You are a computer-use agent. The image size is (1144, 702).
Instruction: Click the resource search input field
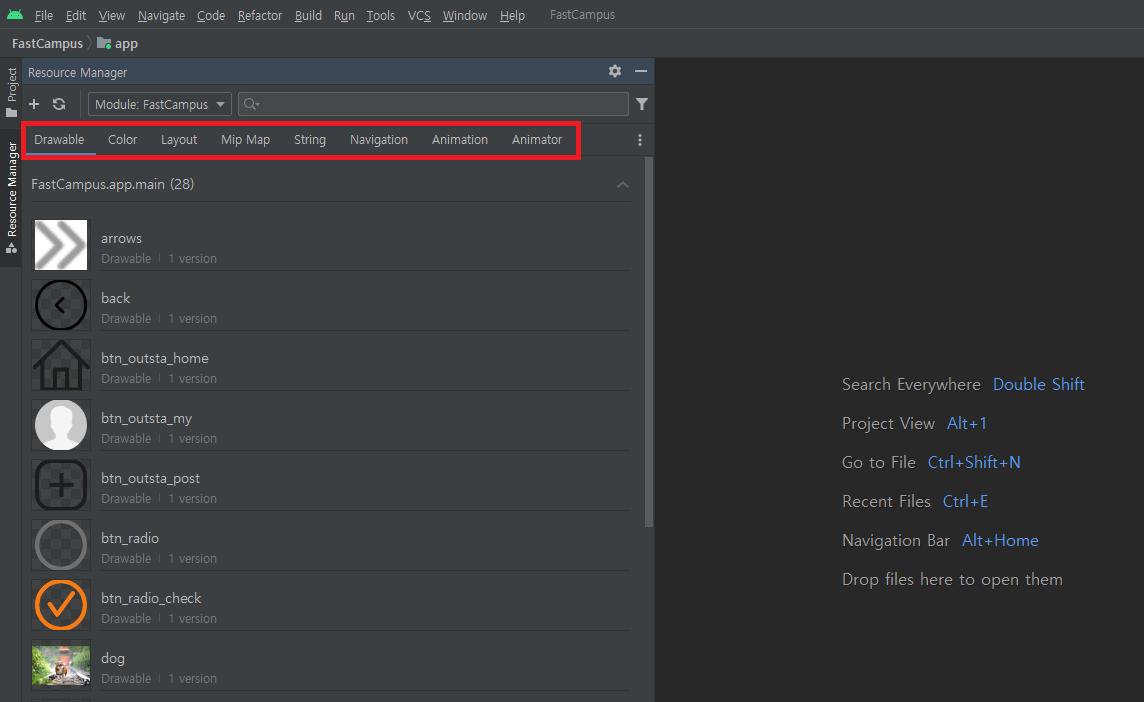click(x=433, y=104)
